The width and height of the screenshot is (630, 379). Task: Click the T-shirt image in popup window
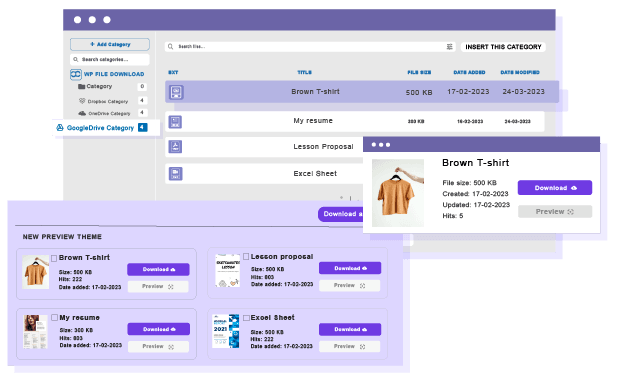tap(398, 193)
